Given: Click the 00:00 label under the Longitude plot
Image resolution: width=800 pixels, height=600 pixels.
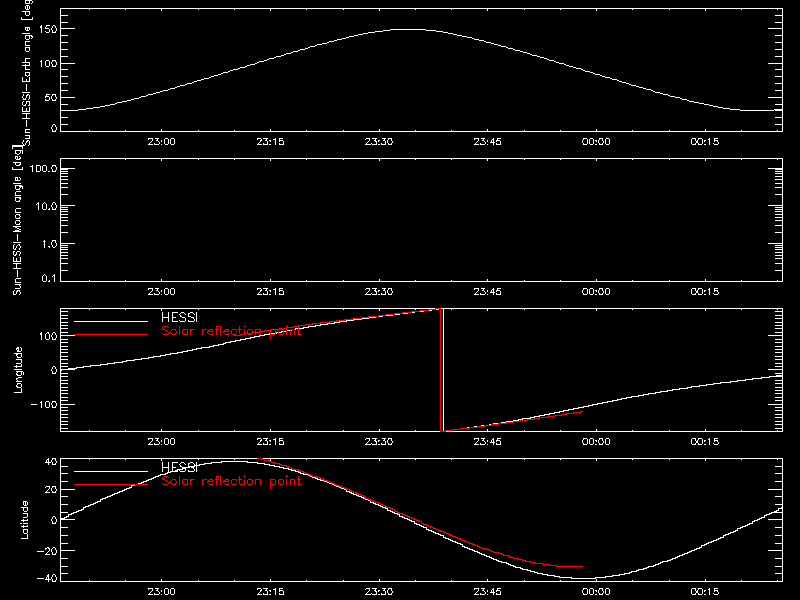Looking at the screenshot, I should tap(596, 441).
